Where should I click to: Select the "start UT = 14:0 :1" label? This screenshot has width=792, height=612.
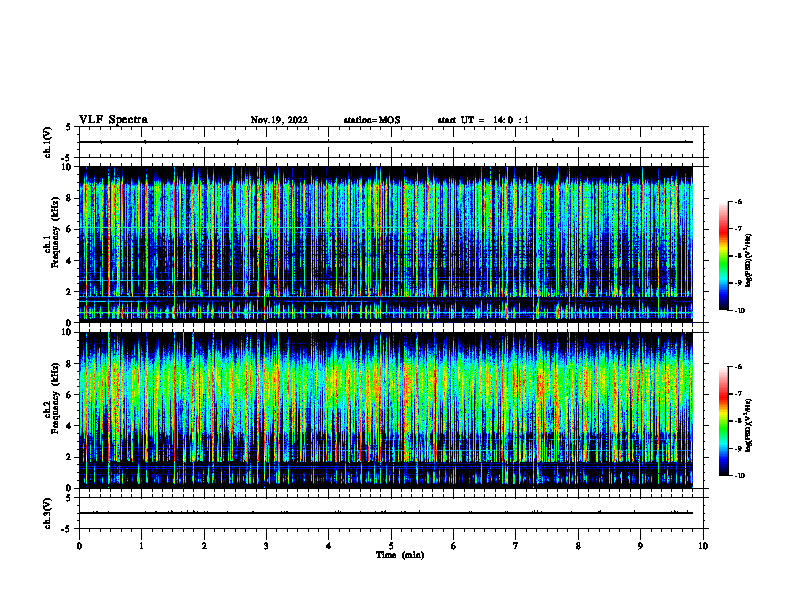pyautogui.click(x=483, y=120)
